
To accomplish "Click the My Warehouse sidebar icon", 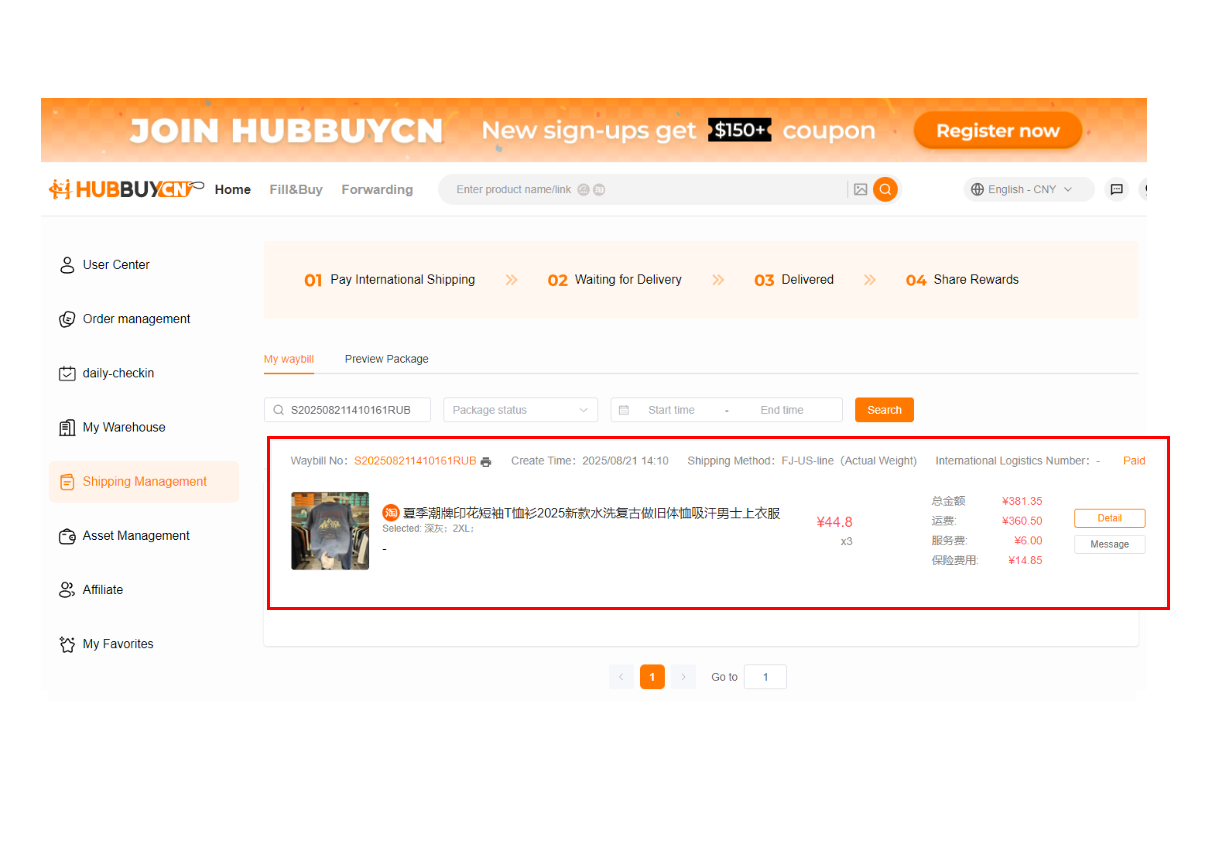I will 67,428.
